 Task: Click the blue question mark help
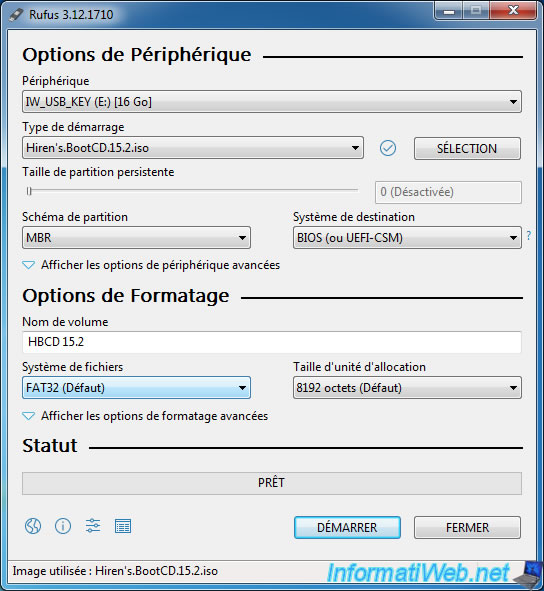529,236
